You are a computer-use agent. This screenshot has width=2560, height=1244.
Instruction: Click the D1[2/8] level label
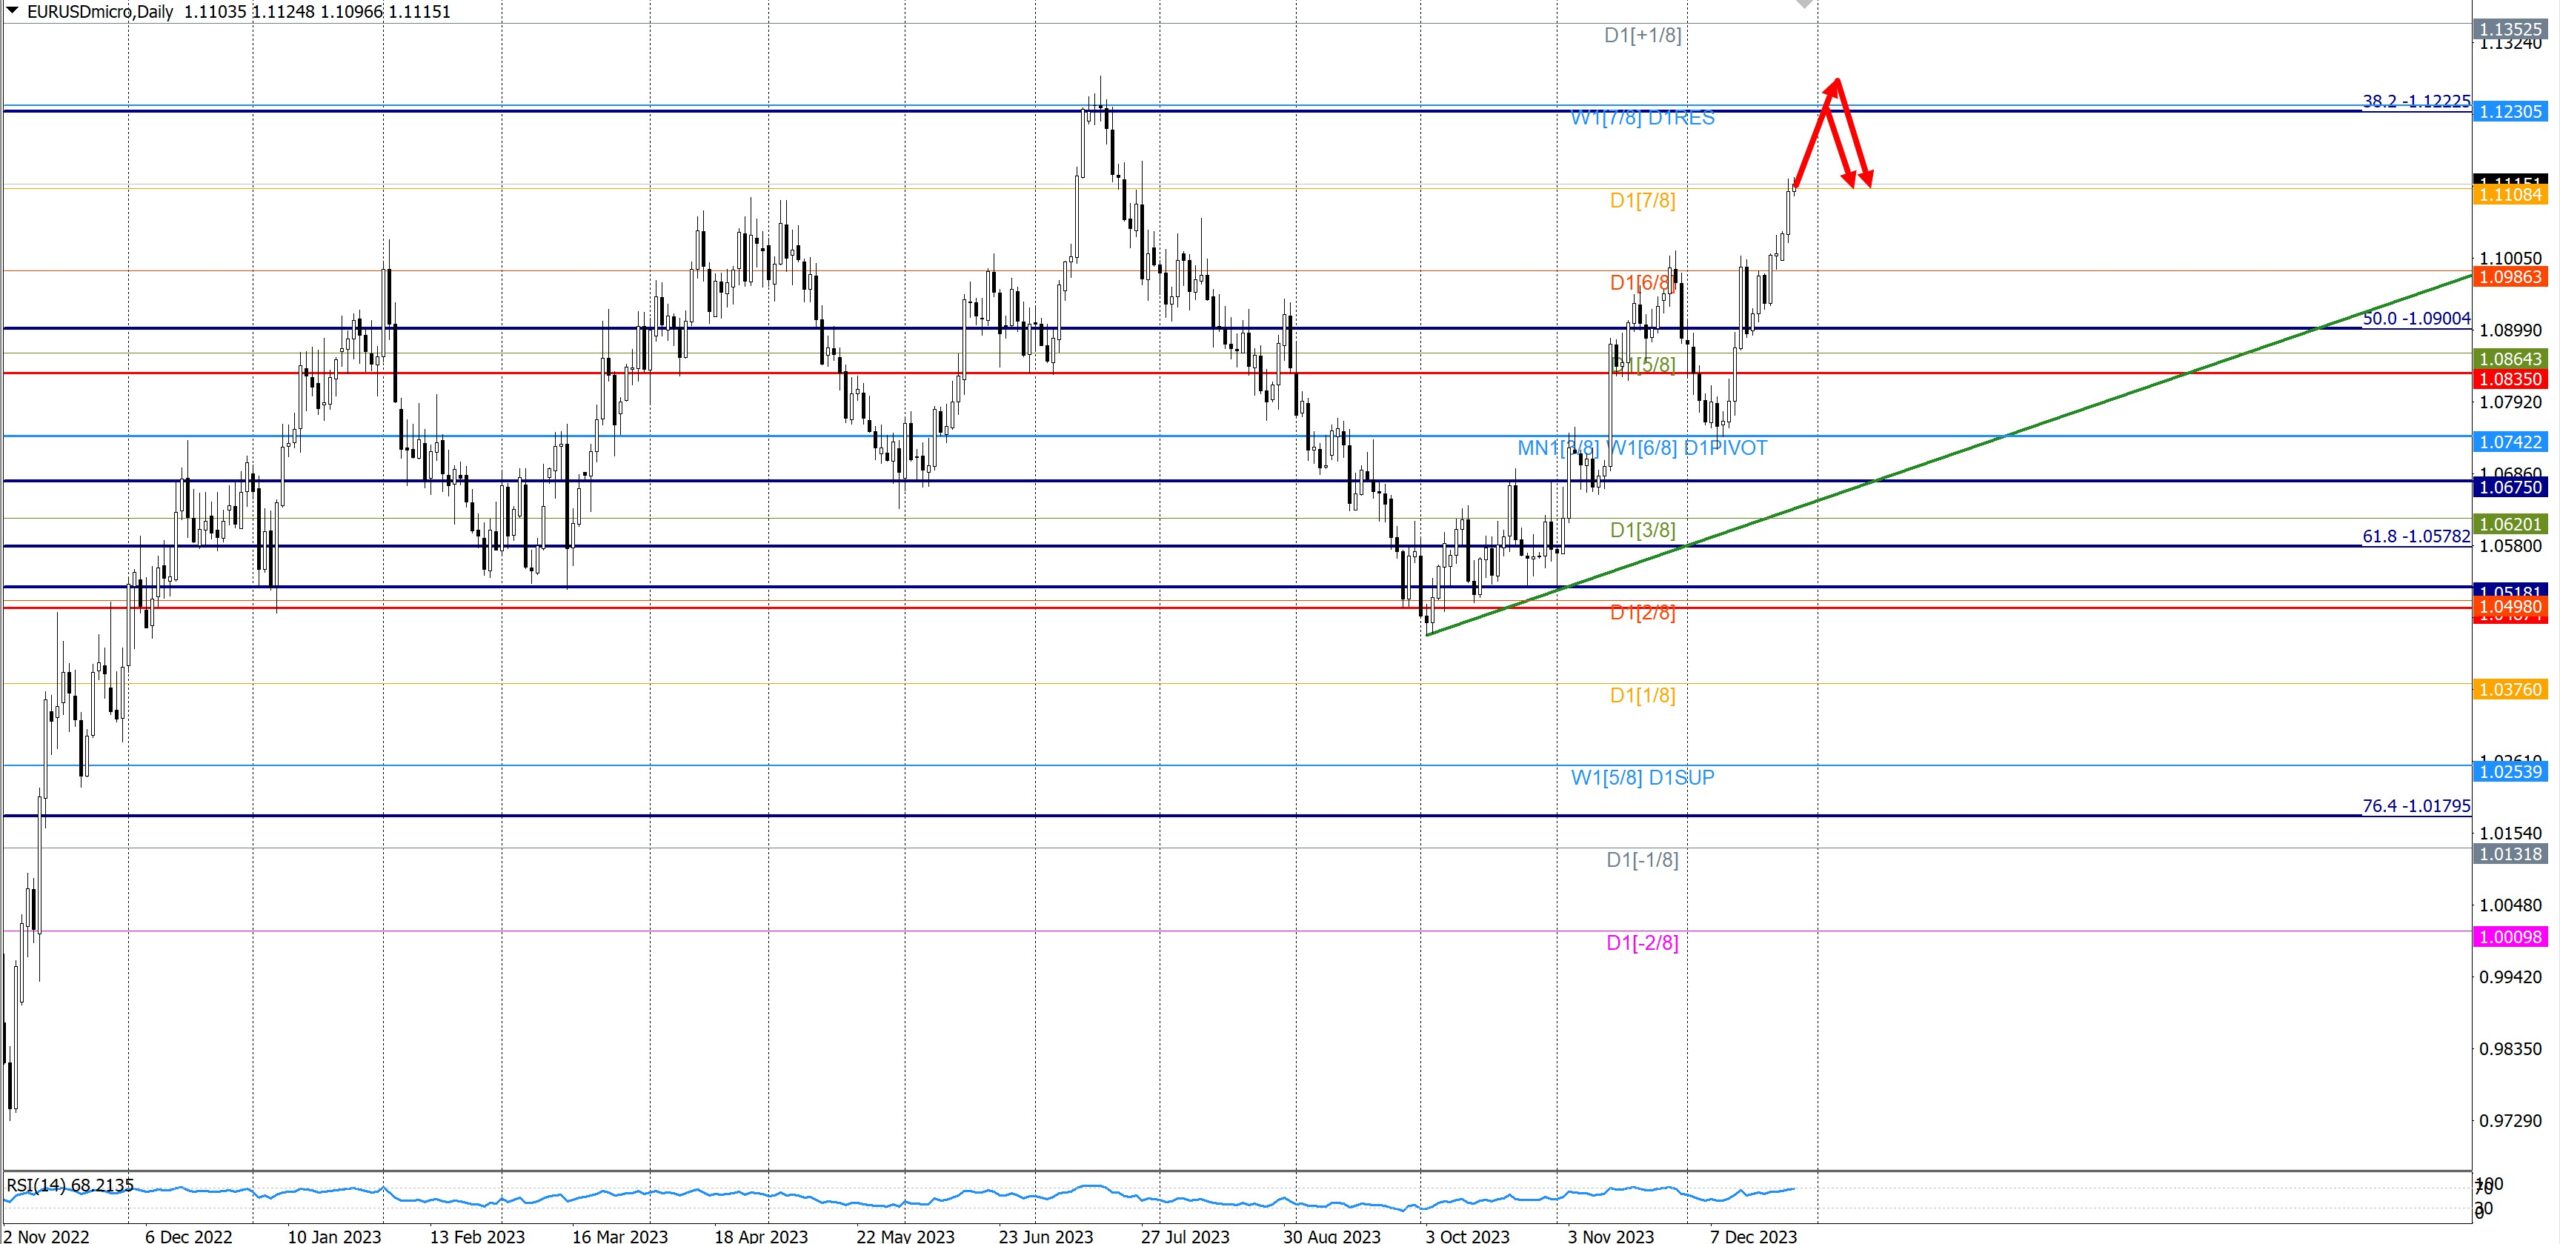pos(1642,612)
